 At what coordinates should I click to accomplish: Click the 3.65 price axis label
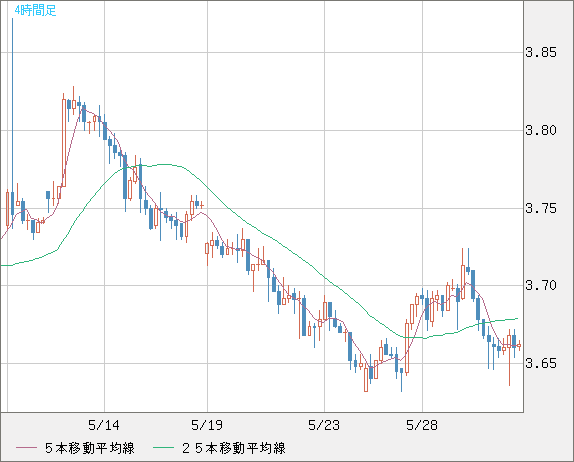[541, 364]
